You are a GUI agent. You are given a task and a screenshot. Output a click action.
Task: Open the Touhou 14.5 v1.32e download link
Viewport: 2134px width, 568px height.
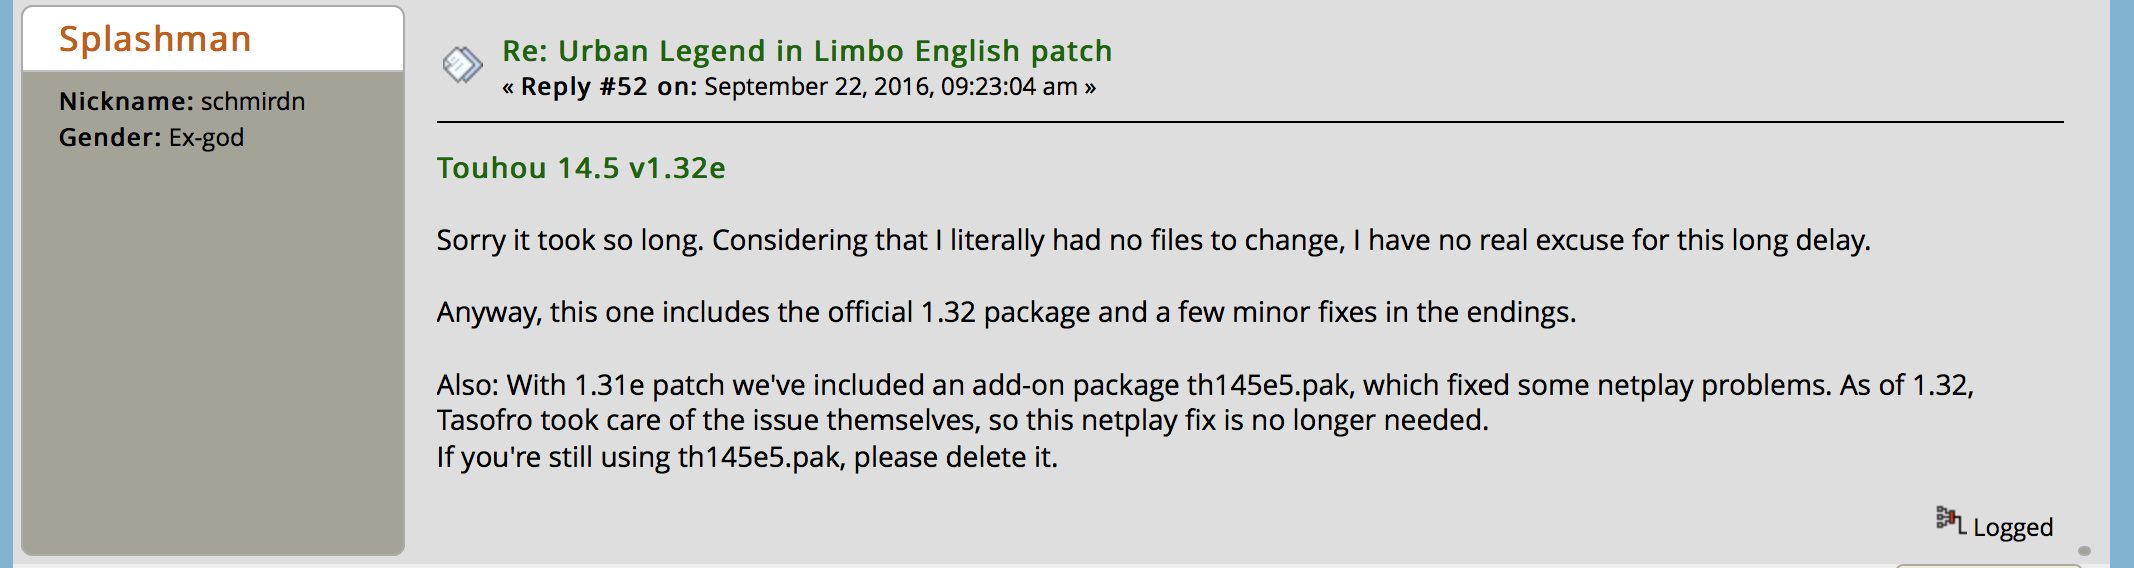pos(581,168)
